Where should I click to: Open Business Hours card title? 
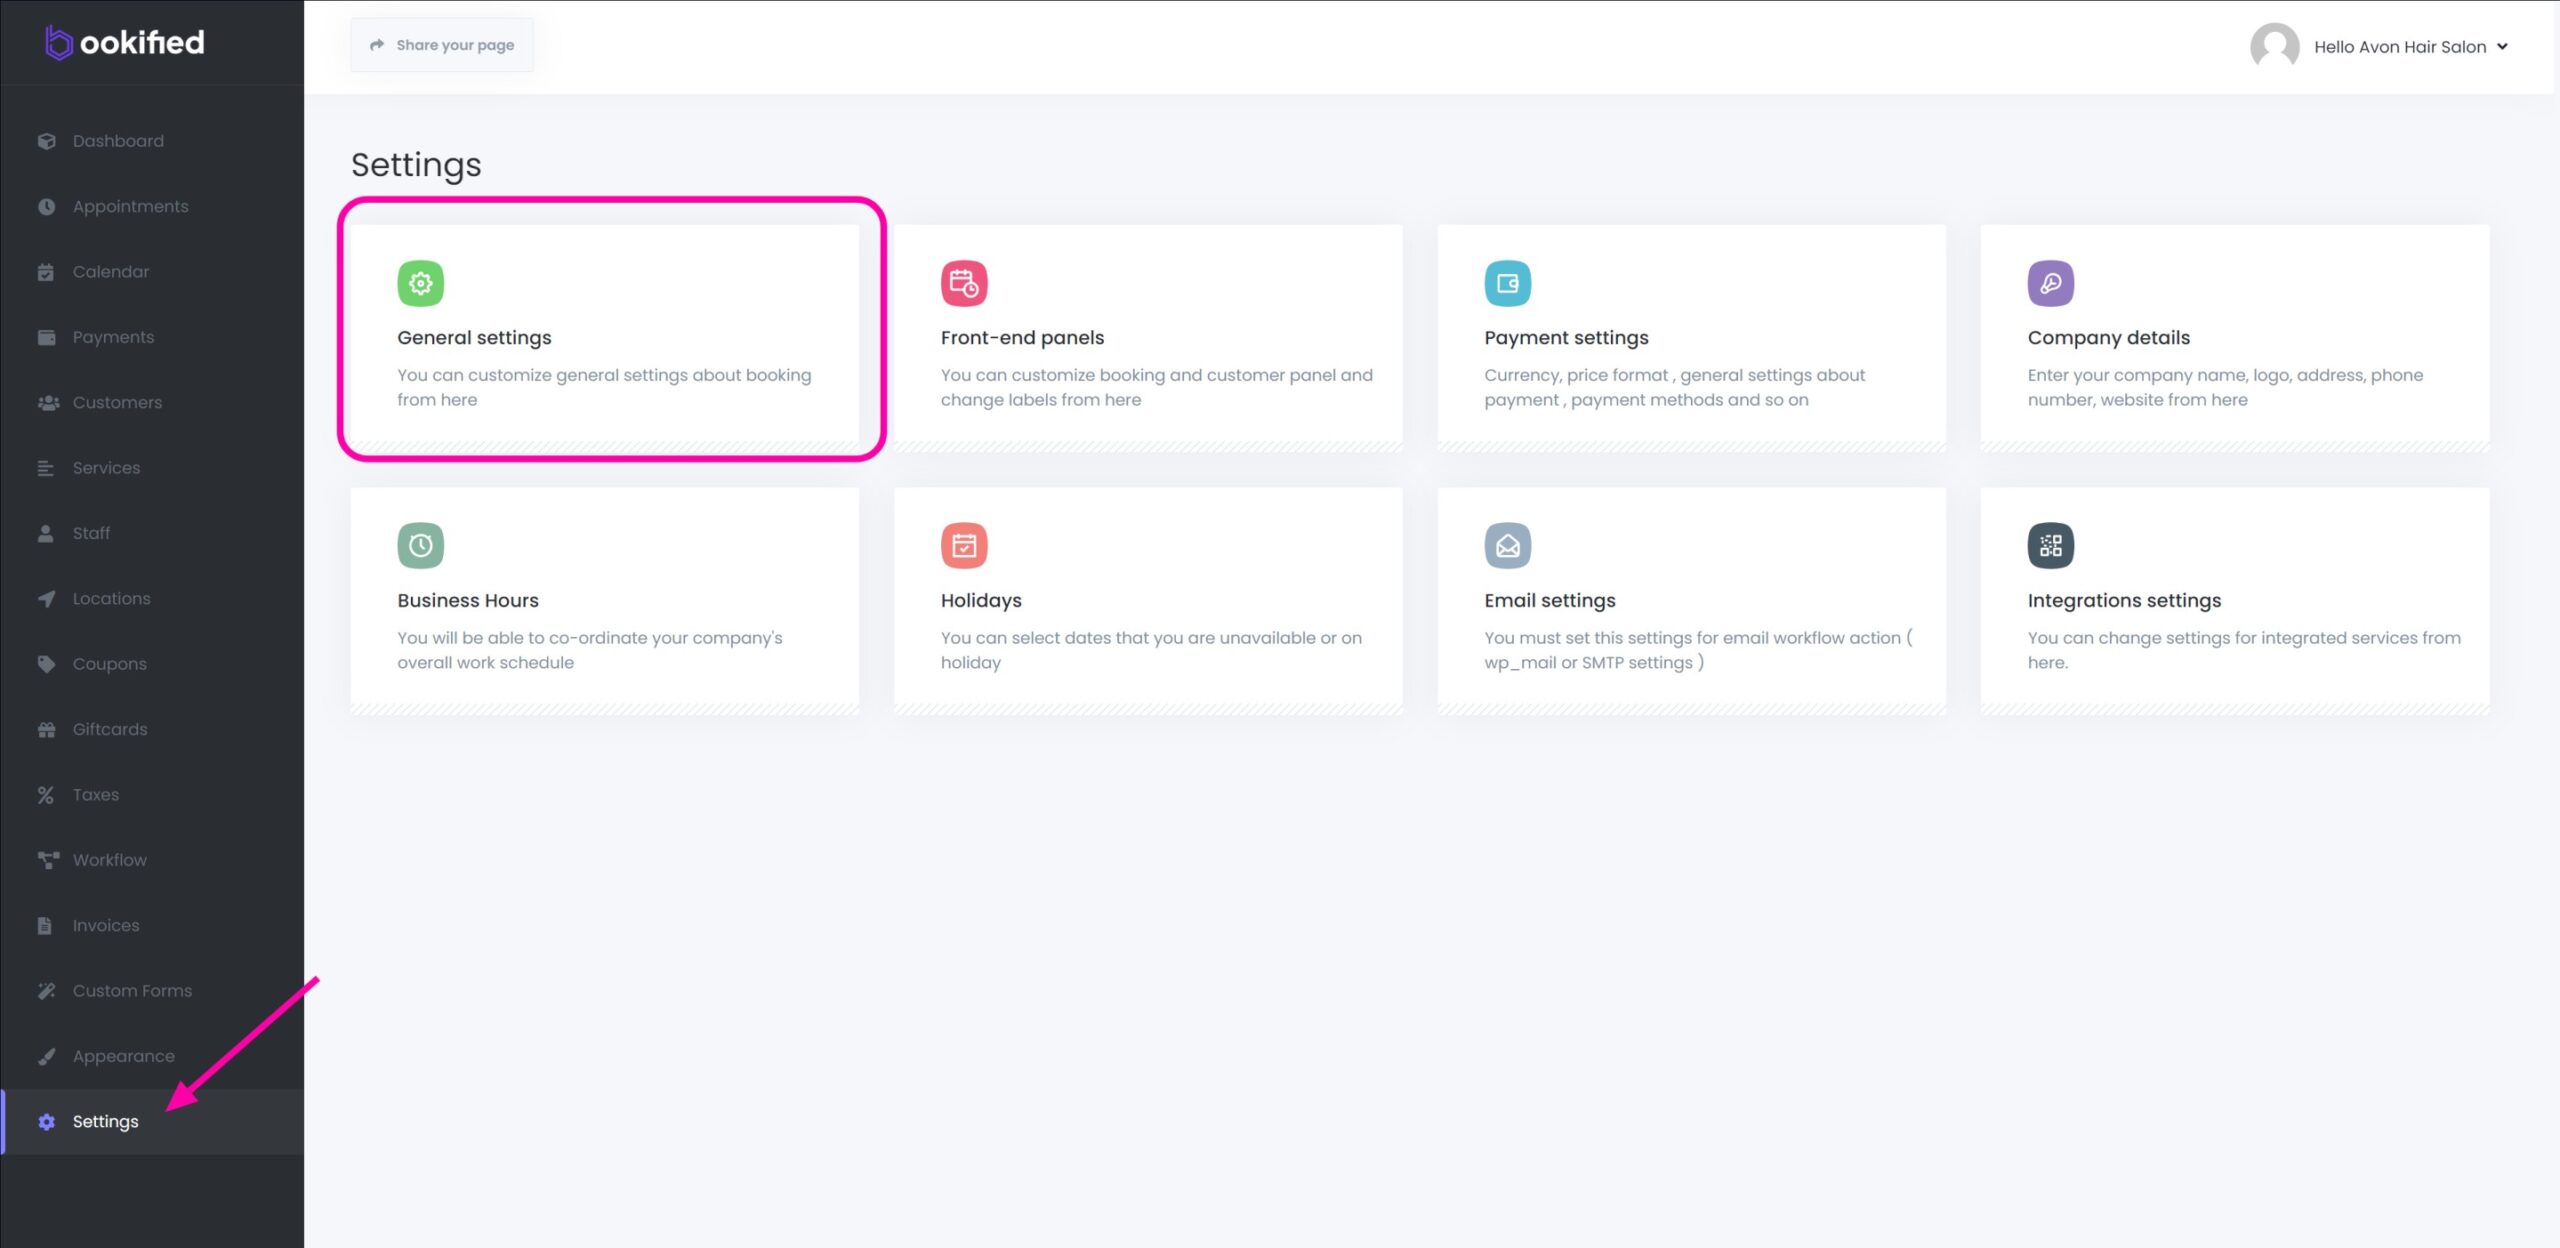point(468,600)
